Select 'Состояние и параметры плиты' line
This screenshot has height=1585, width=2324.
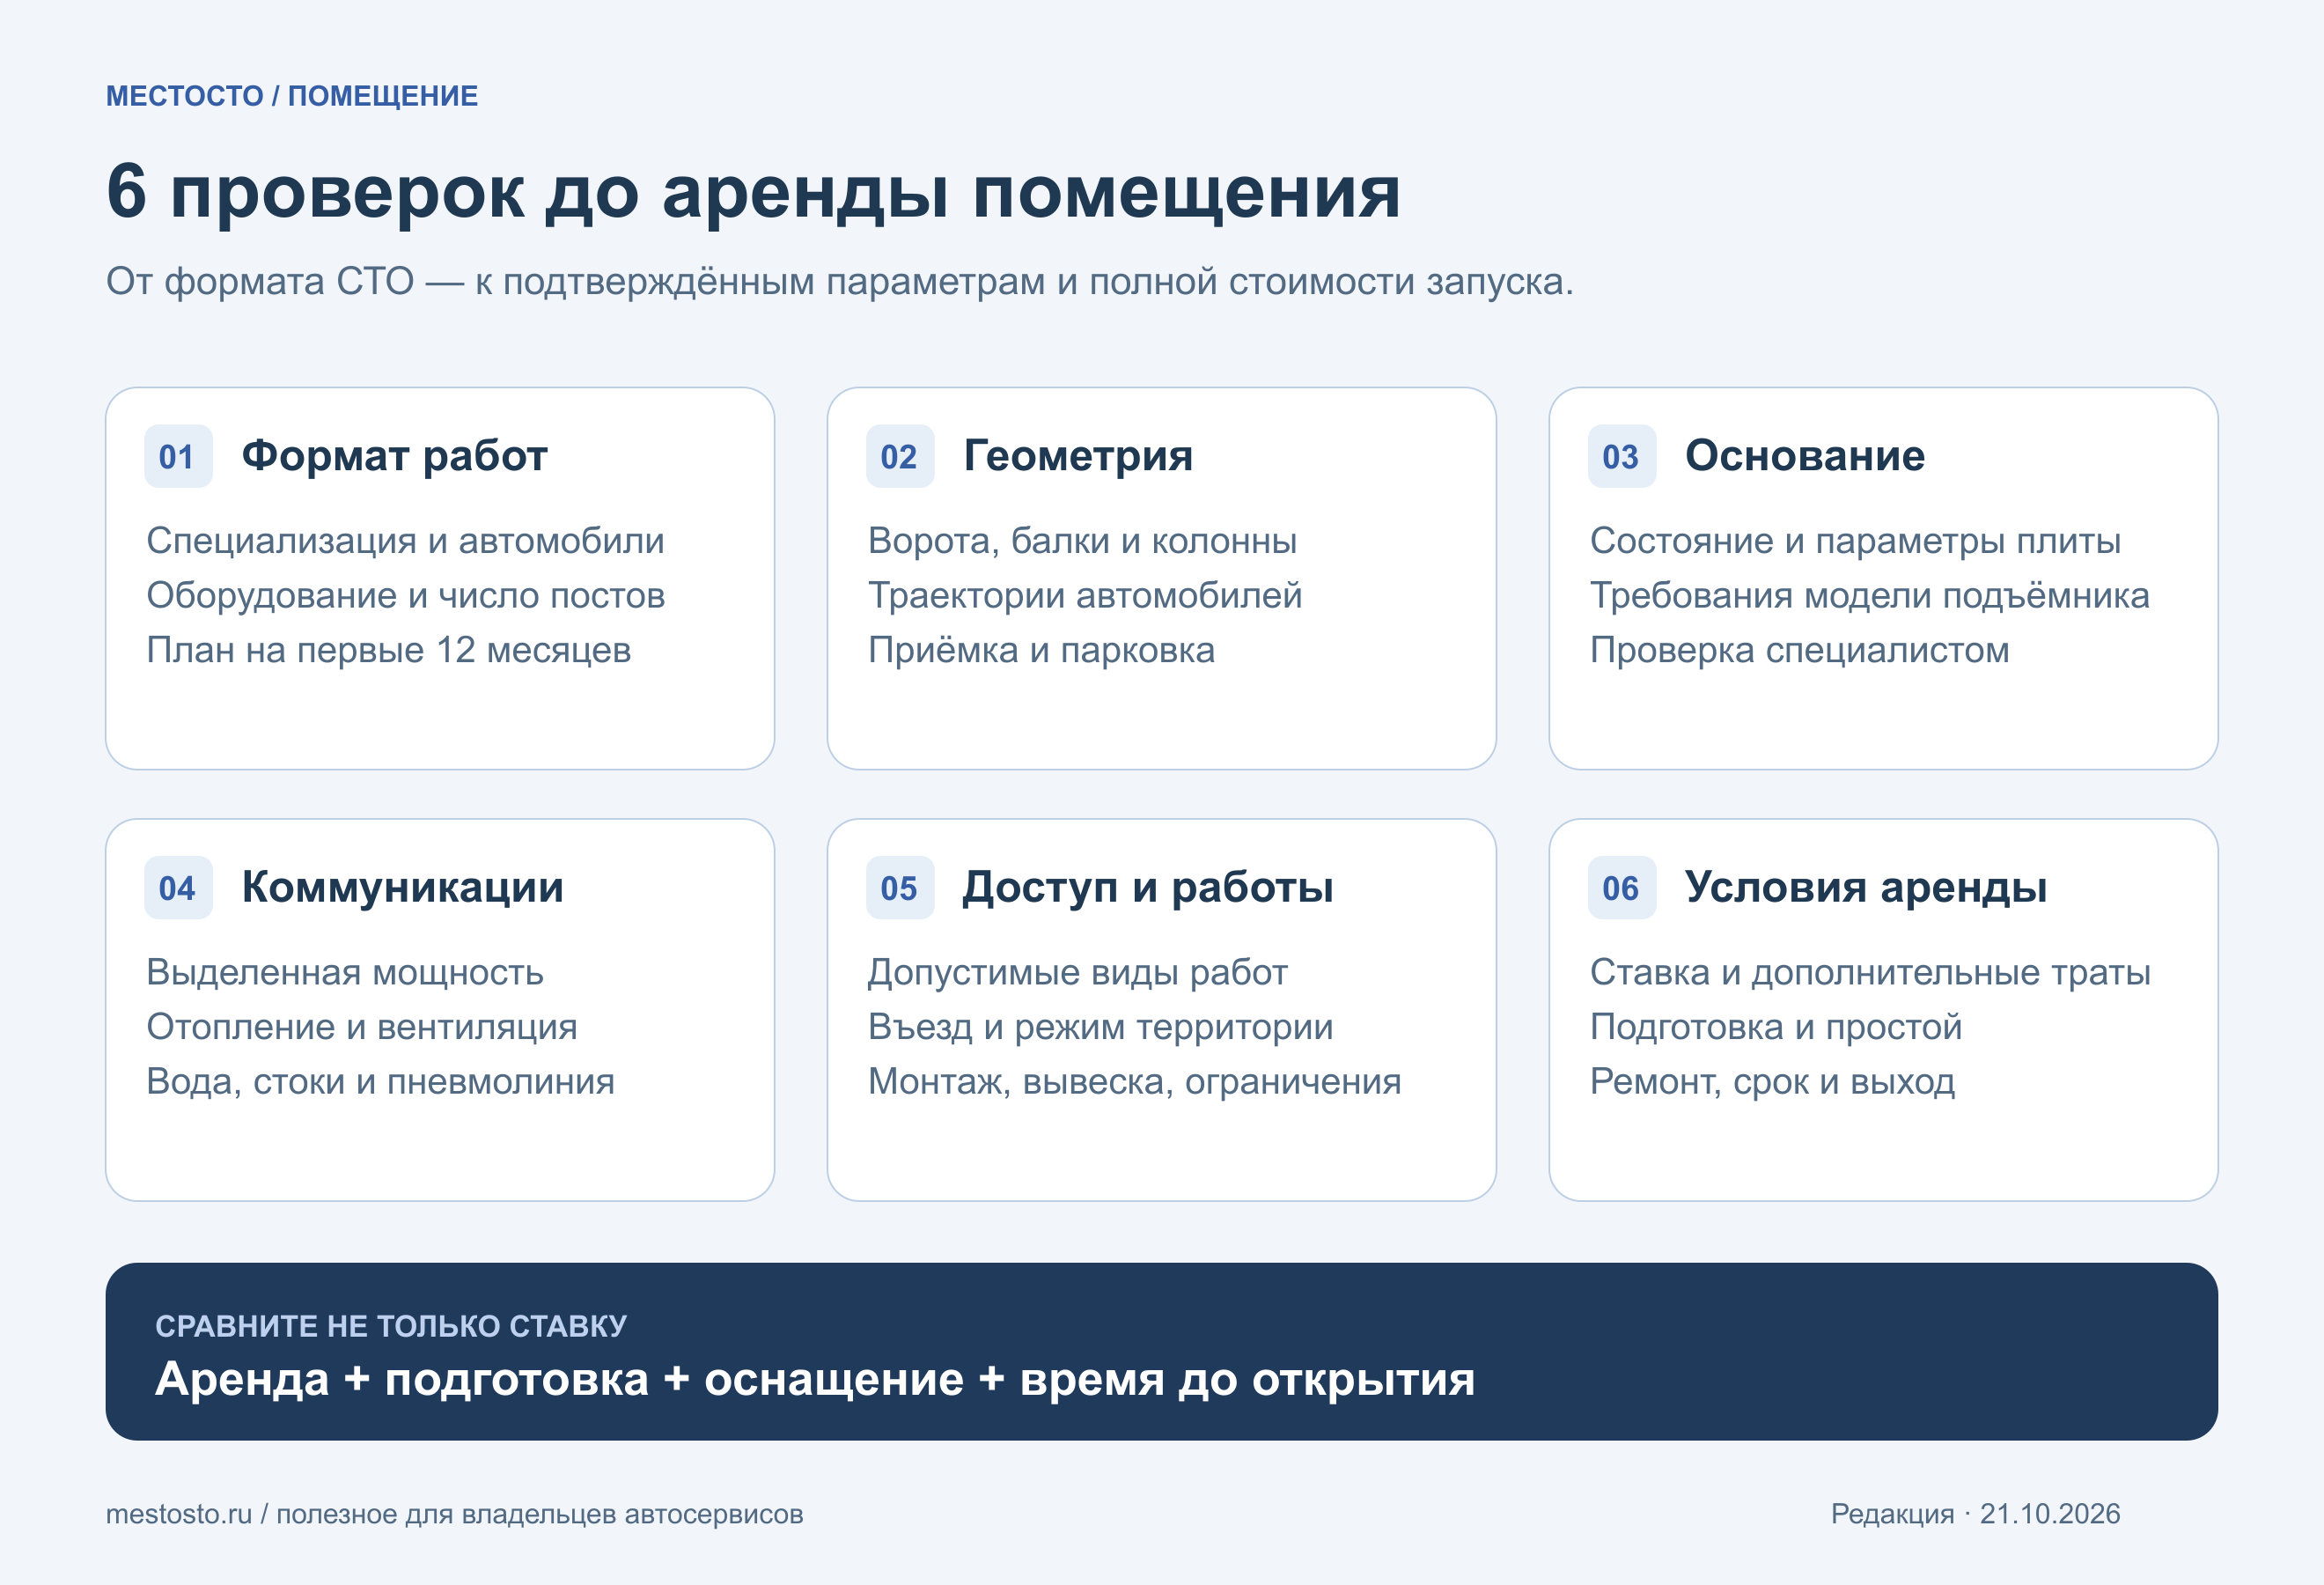(1855, 541)
